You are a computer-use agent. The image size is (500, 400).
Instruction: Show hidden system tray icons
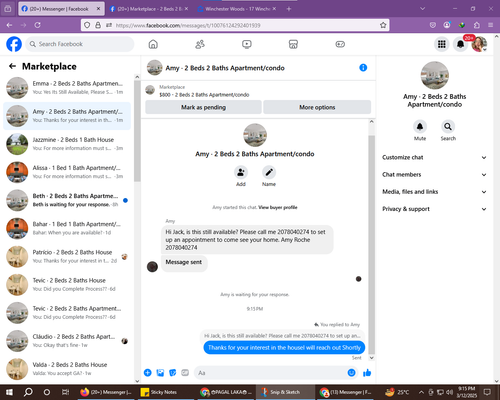tap(421, 392)
